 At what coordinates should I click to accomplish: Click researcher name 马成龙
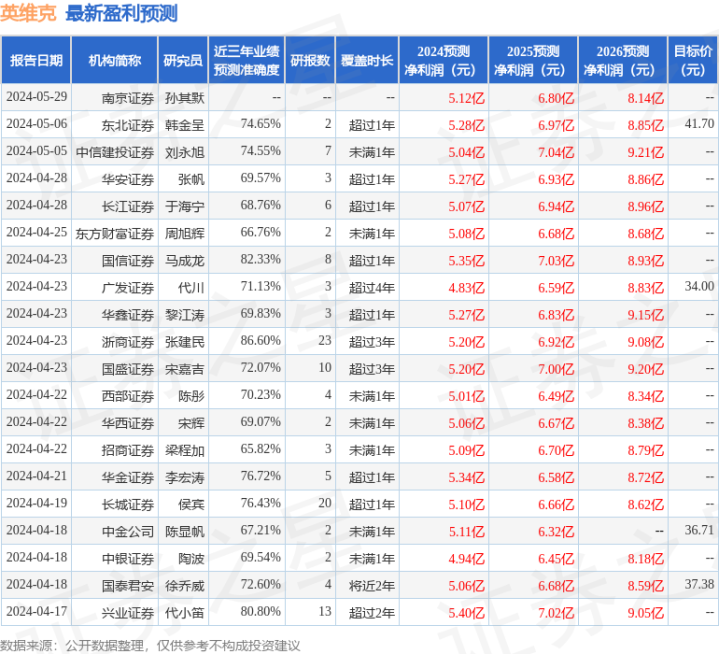(x=185, y=260)
